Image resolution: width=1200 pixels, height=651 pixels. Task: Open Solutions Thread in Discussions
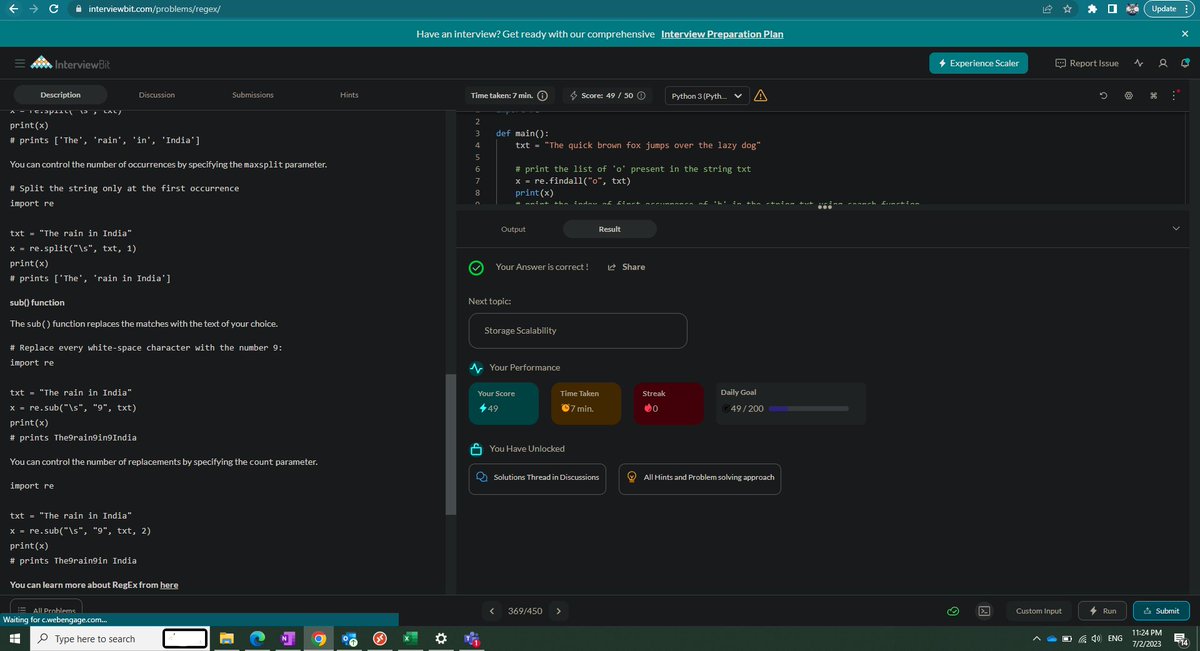pos(538,477)
